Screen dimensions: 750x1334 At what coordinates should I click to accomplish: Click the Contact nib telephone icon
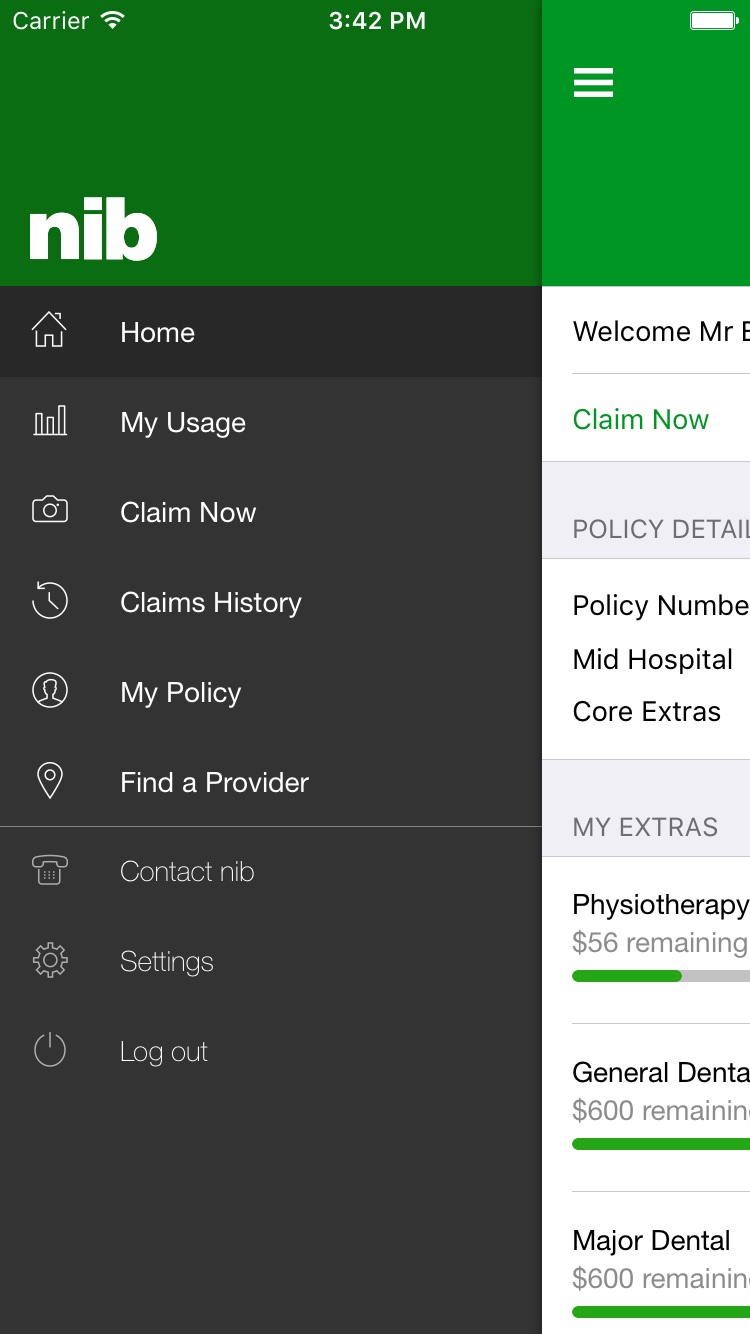[x=50, y=870]
